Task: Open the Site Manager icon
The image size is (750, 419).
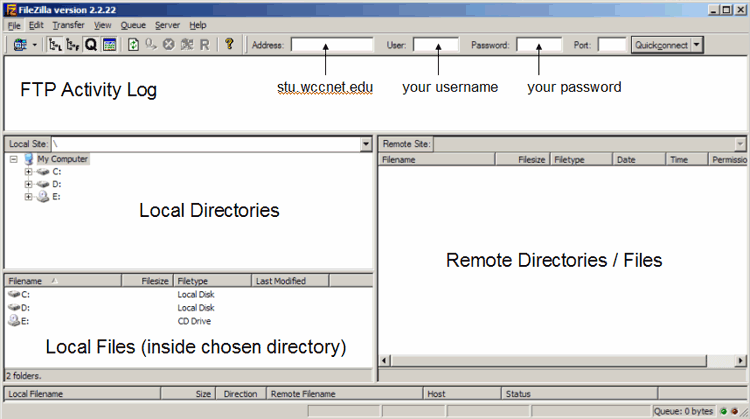Action: [20, 45]
